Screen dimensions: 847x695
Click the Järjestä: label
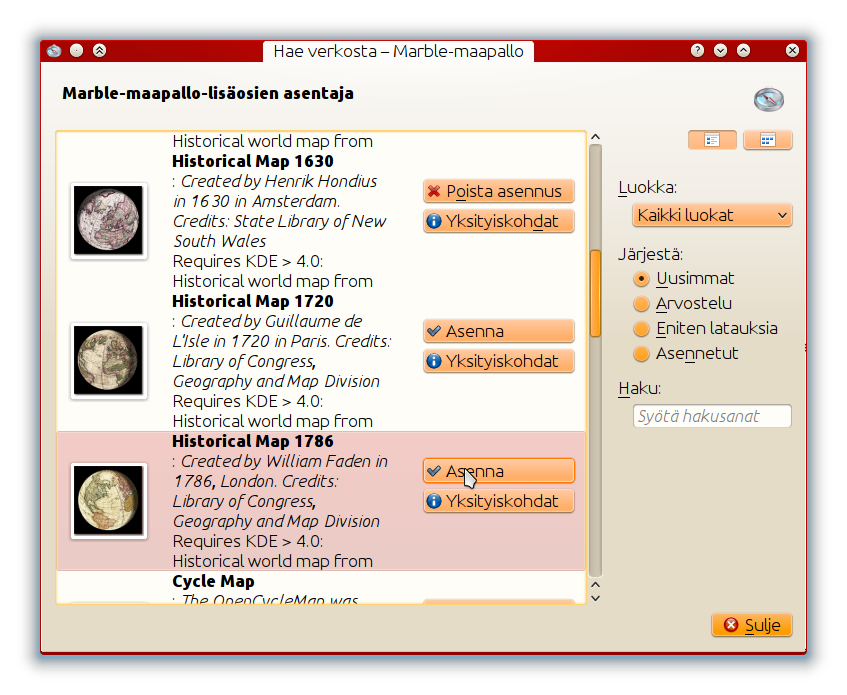pyautogui.click(x=650, y=254)
